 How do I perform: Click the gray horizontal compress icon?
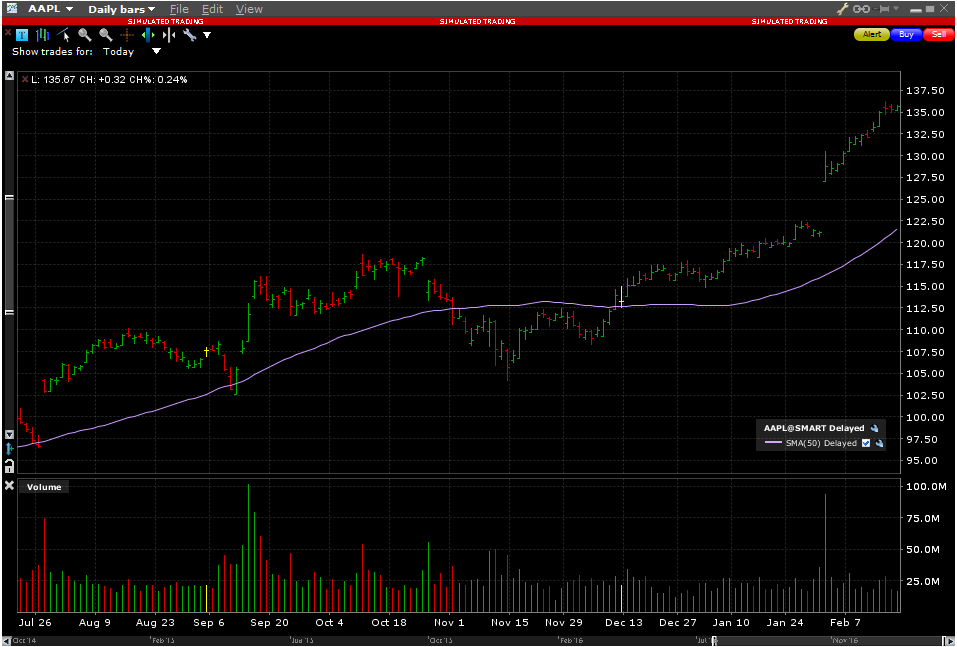point(169,35)
